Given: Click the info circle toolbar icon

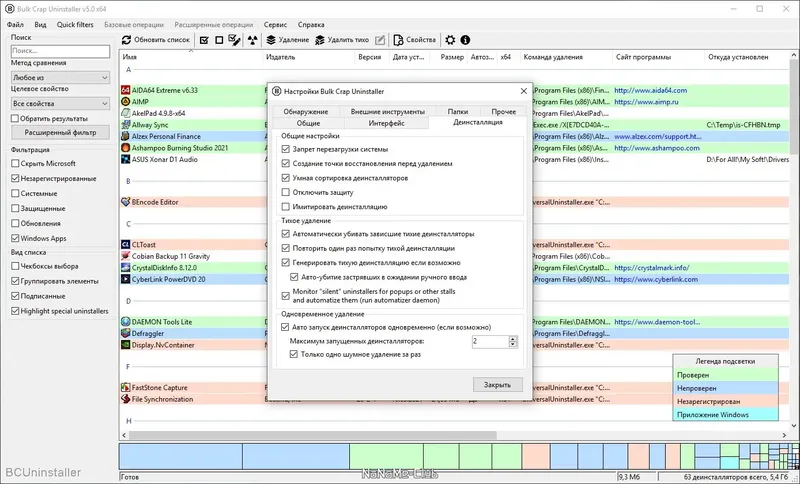Looking at the screenshot, I should (465, 40).
